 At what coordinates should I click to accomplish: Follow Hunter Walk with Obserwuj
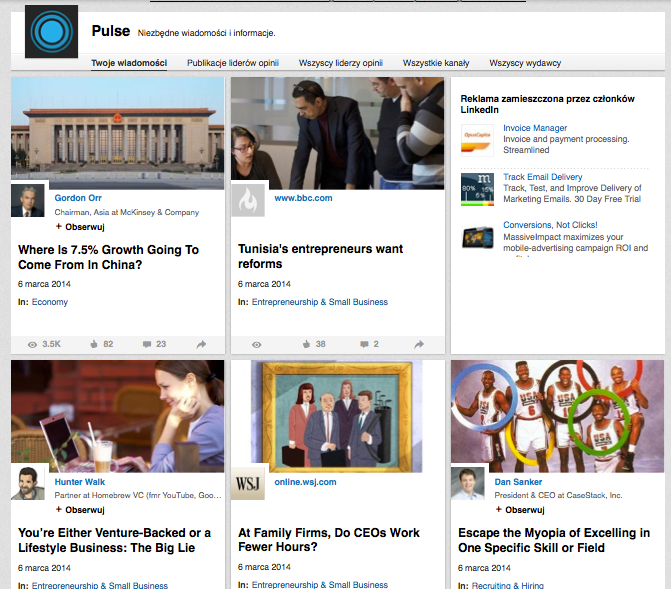[x=80, y=510]
